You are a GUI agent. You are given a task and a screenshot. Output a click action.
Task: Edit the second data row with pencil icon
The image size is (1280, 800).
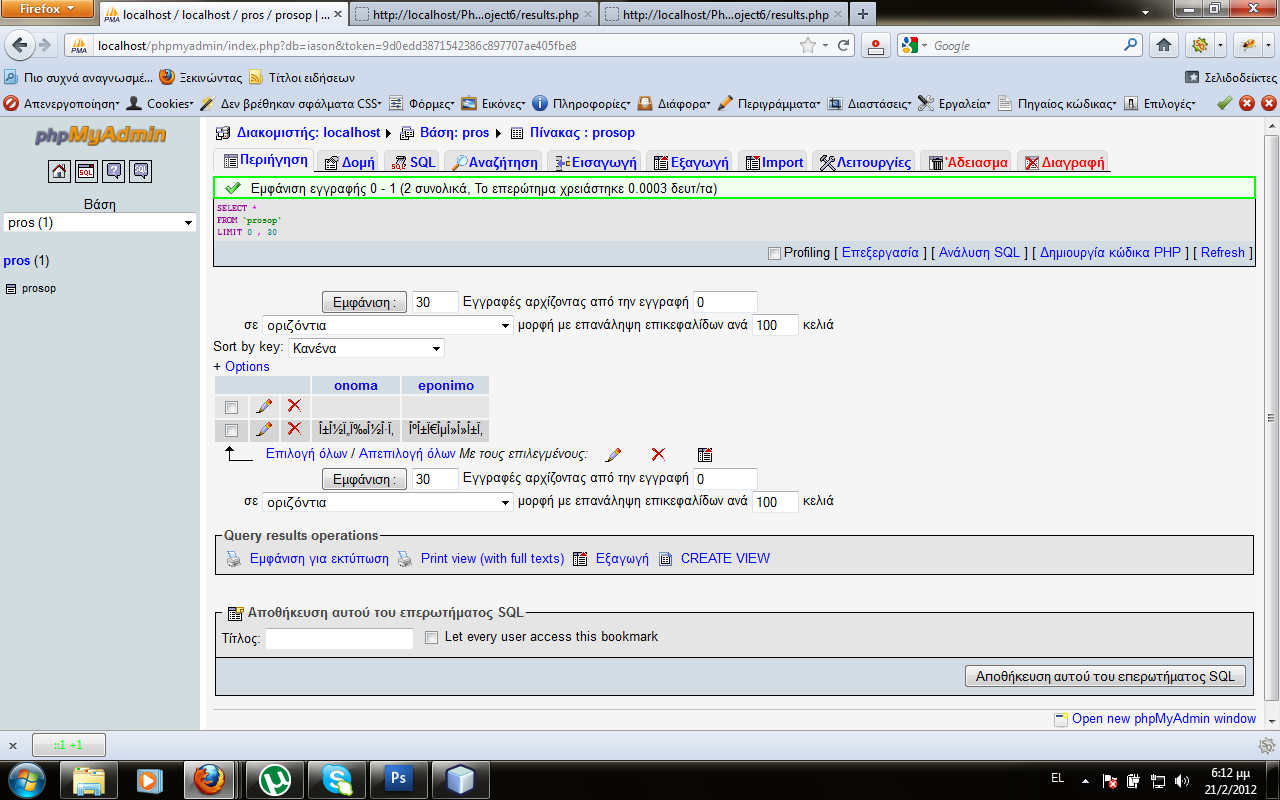(264, 429)
